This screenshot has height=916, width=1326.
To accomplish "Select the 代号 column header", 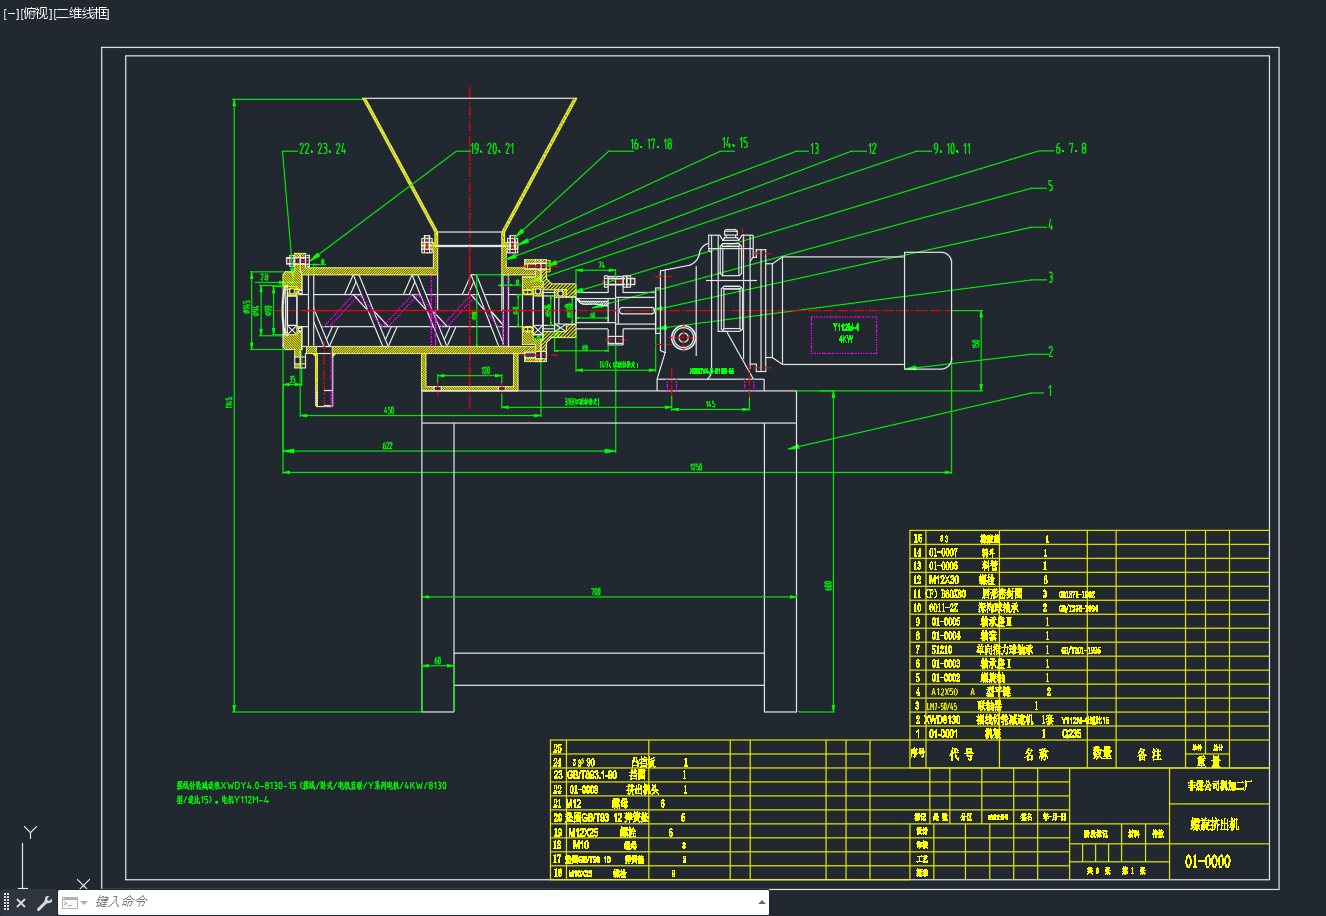I will 961,754.
